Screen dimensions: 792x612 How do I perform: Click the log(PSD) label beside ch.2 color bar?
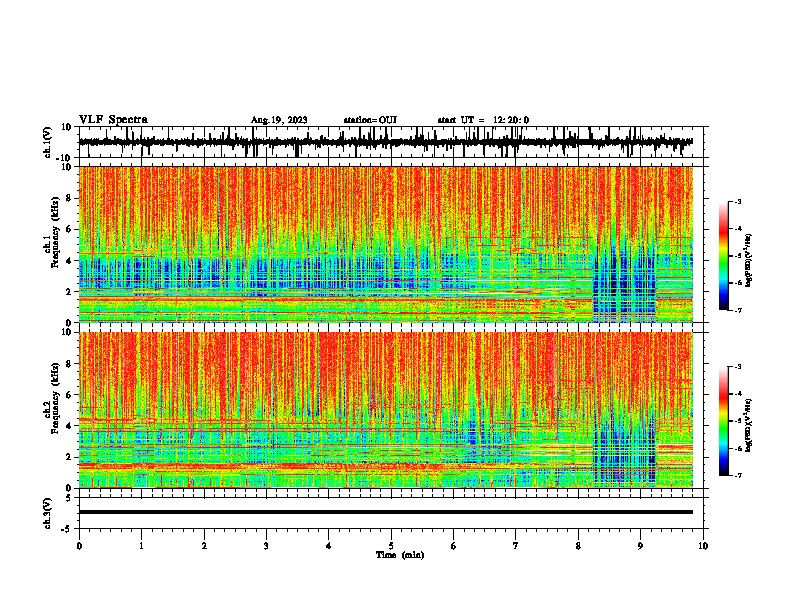(x=749, y=425)
